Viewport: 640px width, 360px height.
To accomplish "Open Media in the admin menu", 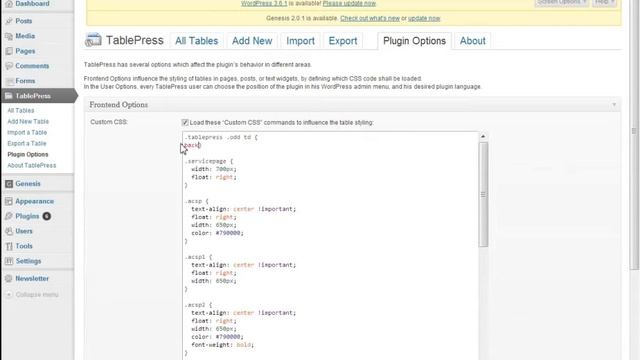I will 25,36.
